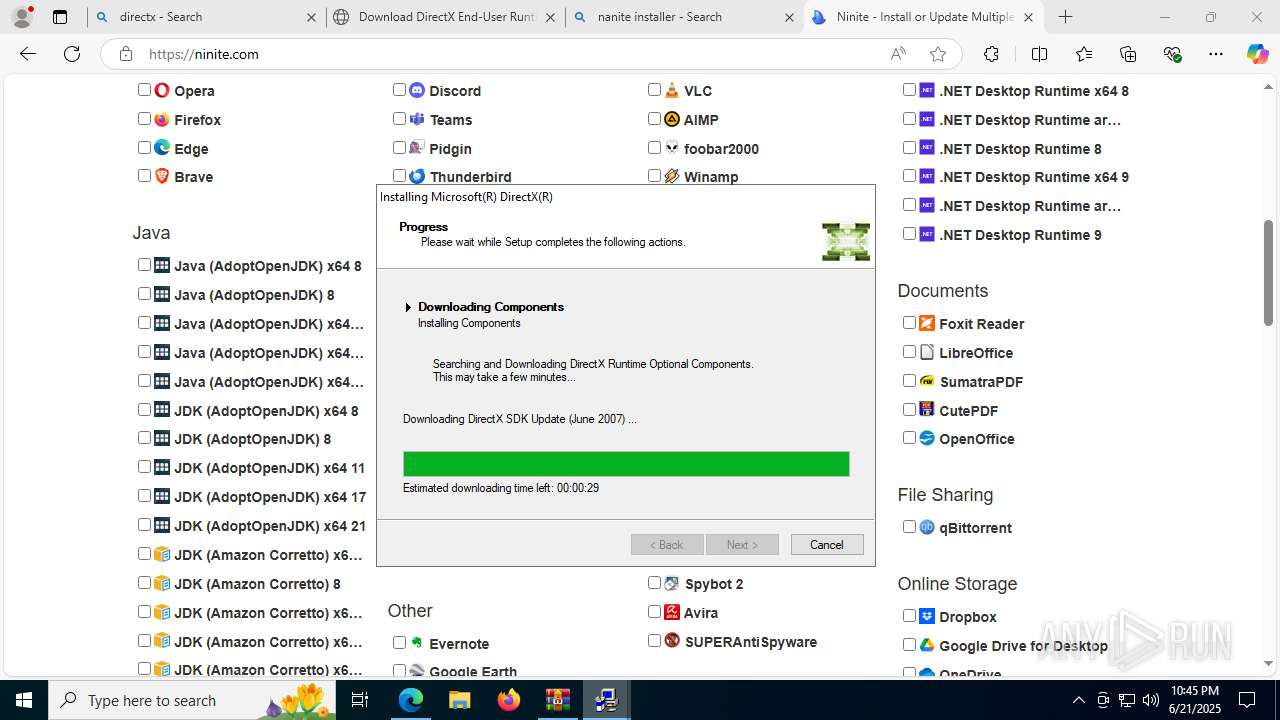
Task: Click the Windows taskbar search box
Action: (x=194, y=700)
